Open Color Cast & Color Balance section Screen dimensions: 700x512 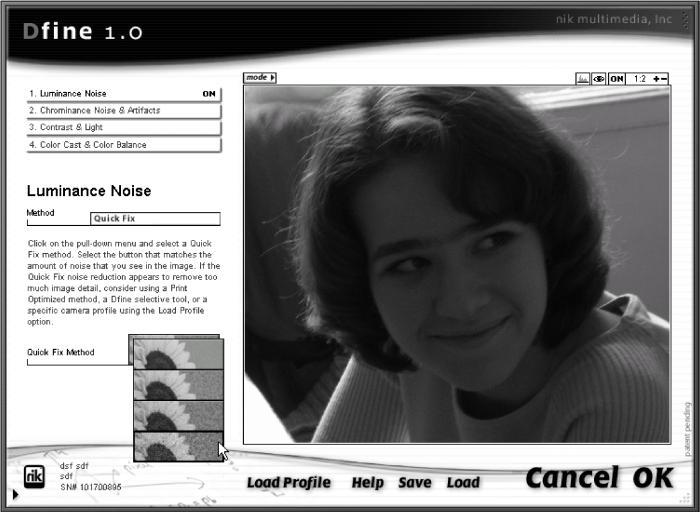pyautogui.click(x=124, y=145)
